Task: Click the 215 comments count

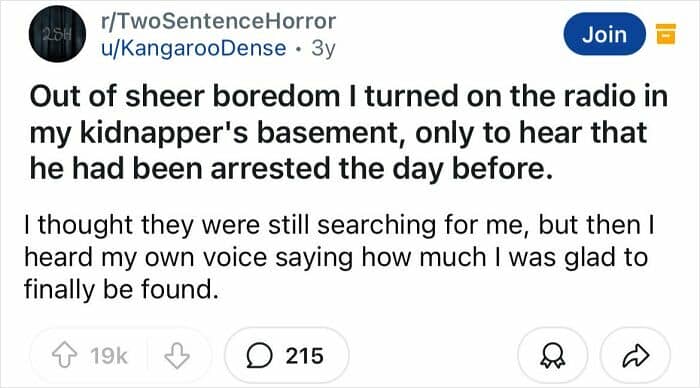Action: pos(304,356)
